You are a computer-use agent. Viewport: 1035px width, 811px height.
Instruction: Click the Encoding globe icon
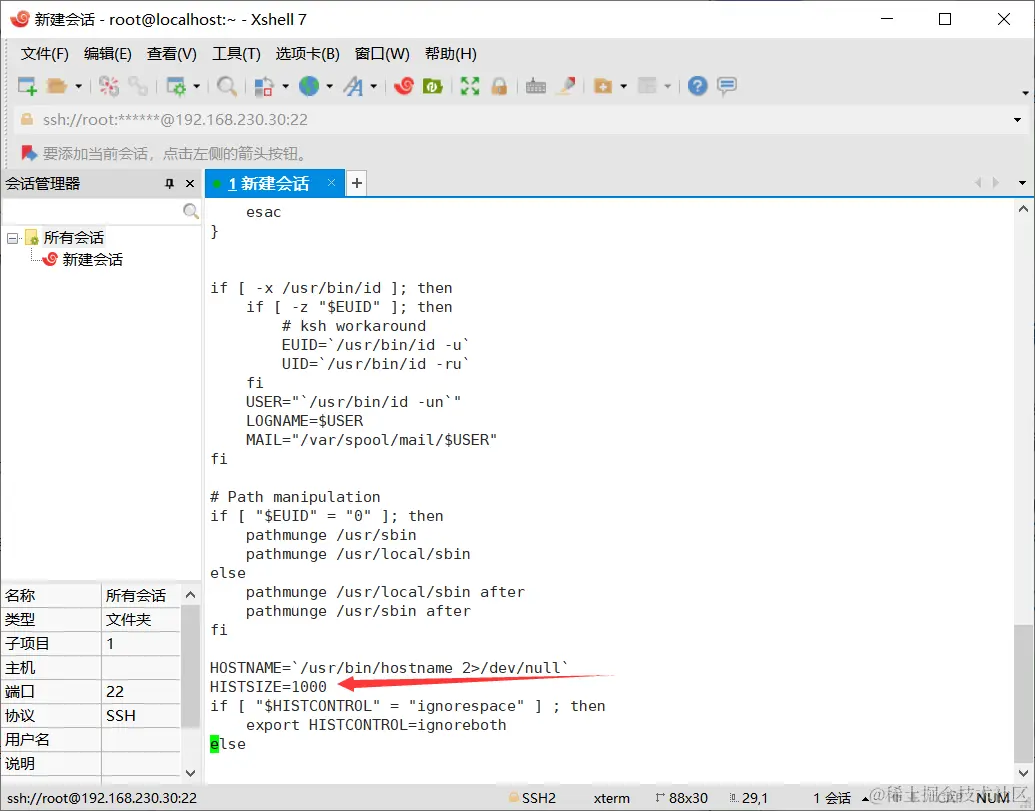[x=309, y=86]
